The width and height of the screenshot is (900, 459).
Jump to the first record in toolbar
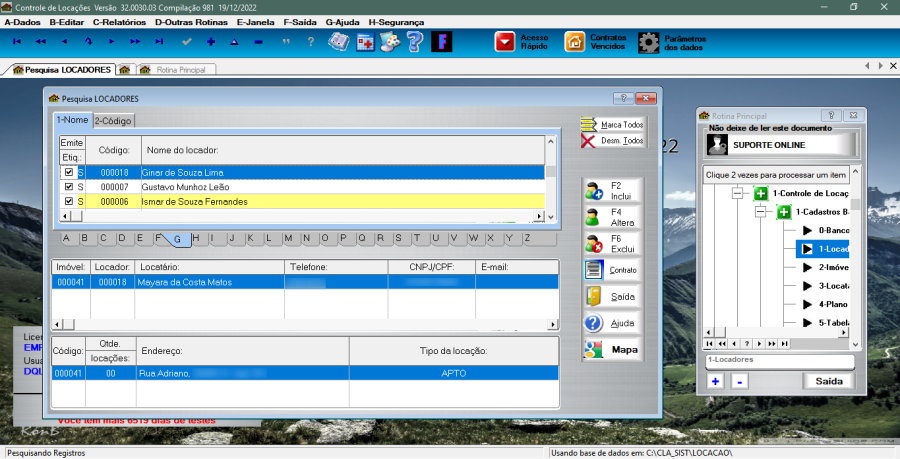click(x=17, y=42)
